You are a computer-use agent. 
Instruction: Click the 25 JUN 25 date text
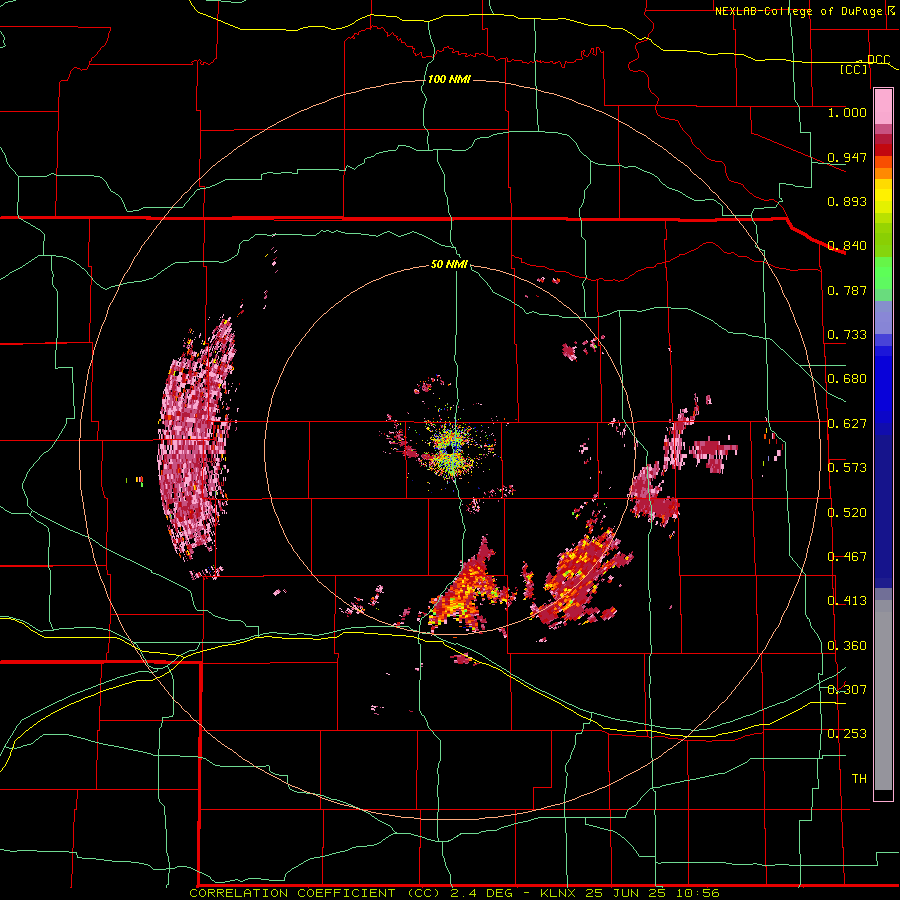625,893
